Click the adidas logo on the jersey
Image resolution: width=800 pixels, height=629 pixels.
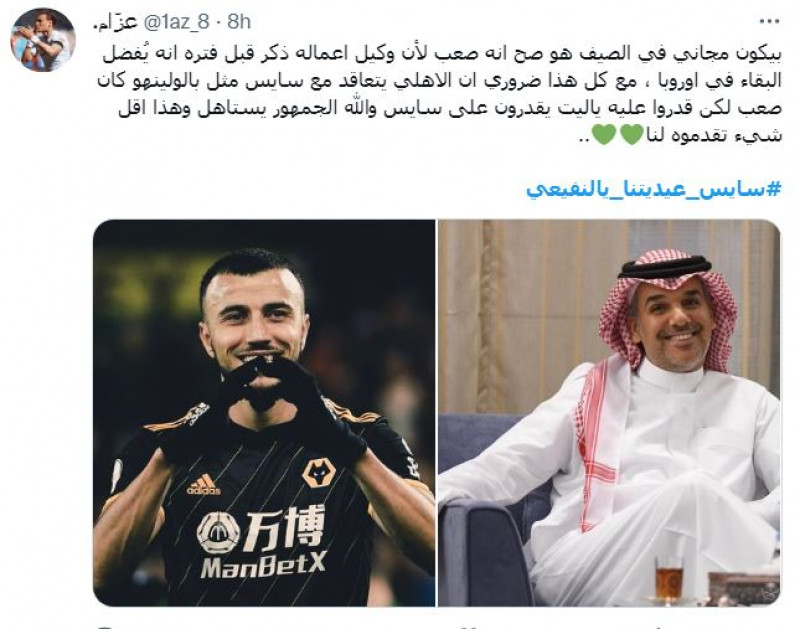tap(204, 485)
